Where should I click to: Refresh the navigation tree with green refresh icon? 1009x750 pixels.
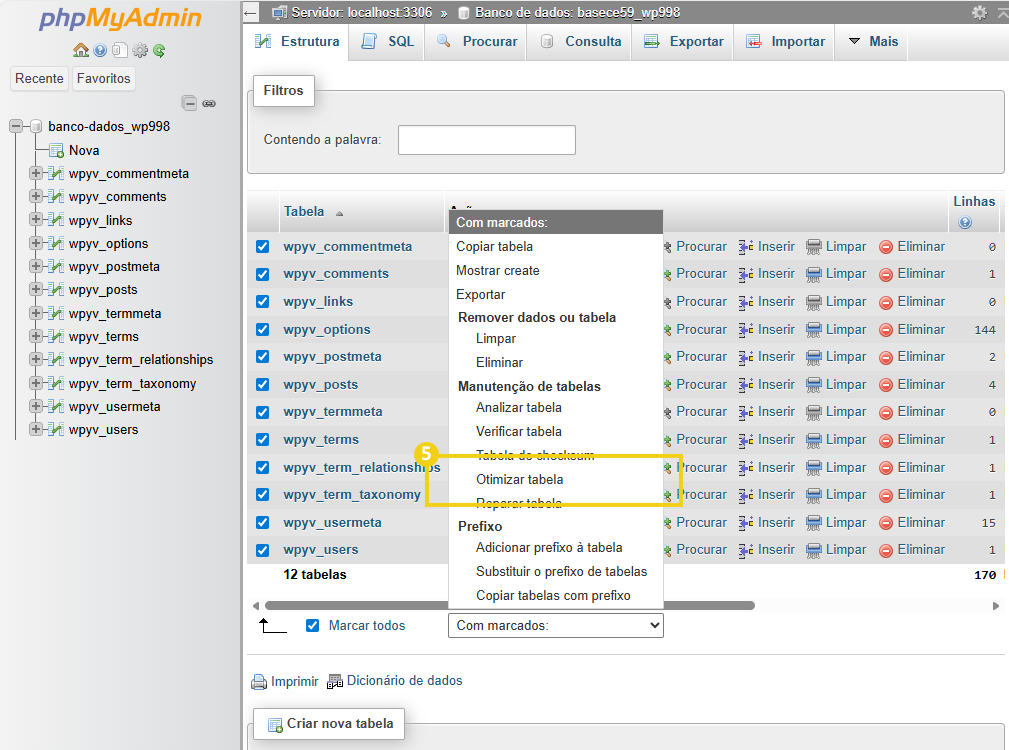coord(160,50)
